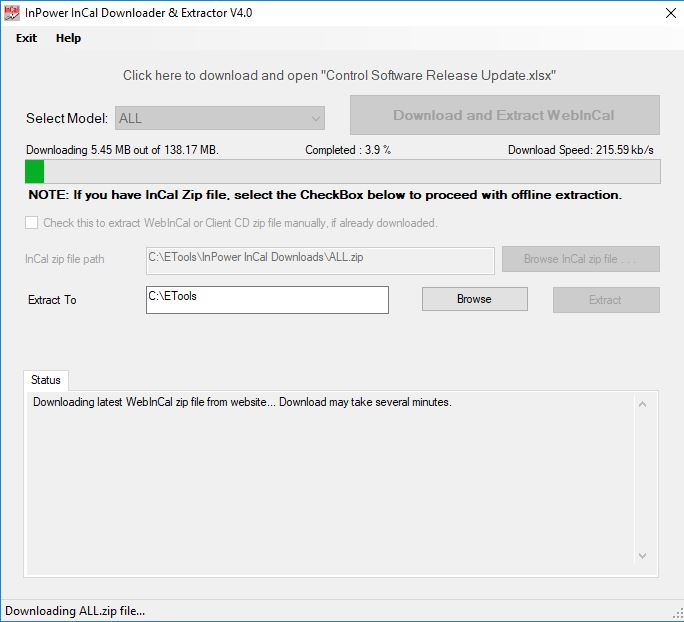Click the 'Select Model:' label
Viewport: 684px width, 622px height.
(x=67, y=118)
